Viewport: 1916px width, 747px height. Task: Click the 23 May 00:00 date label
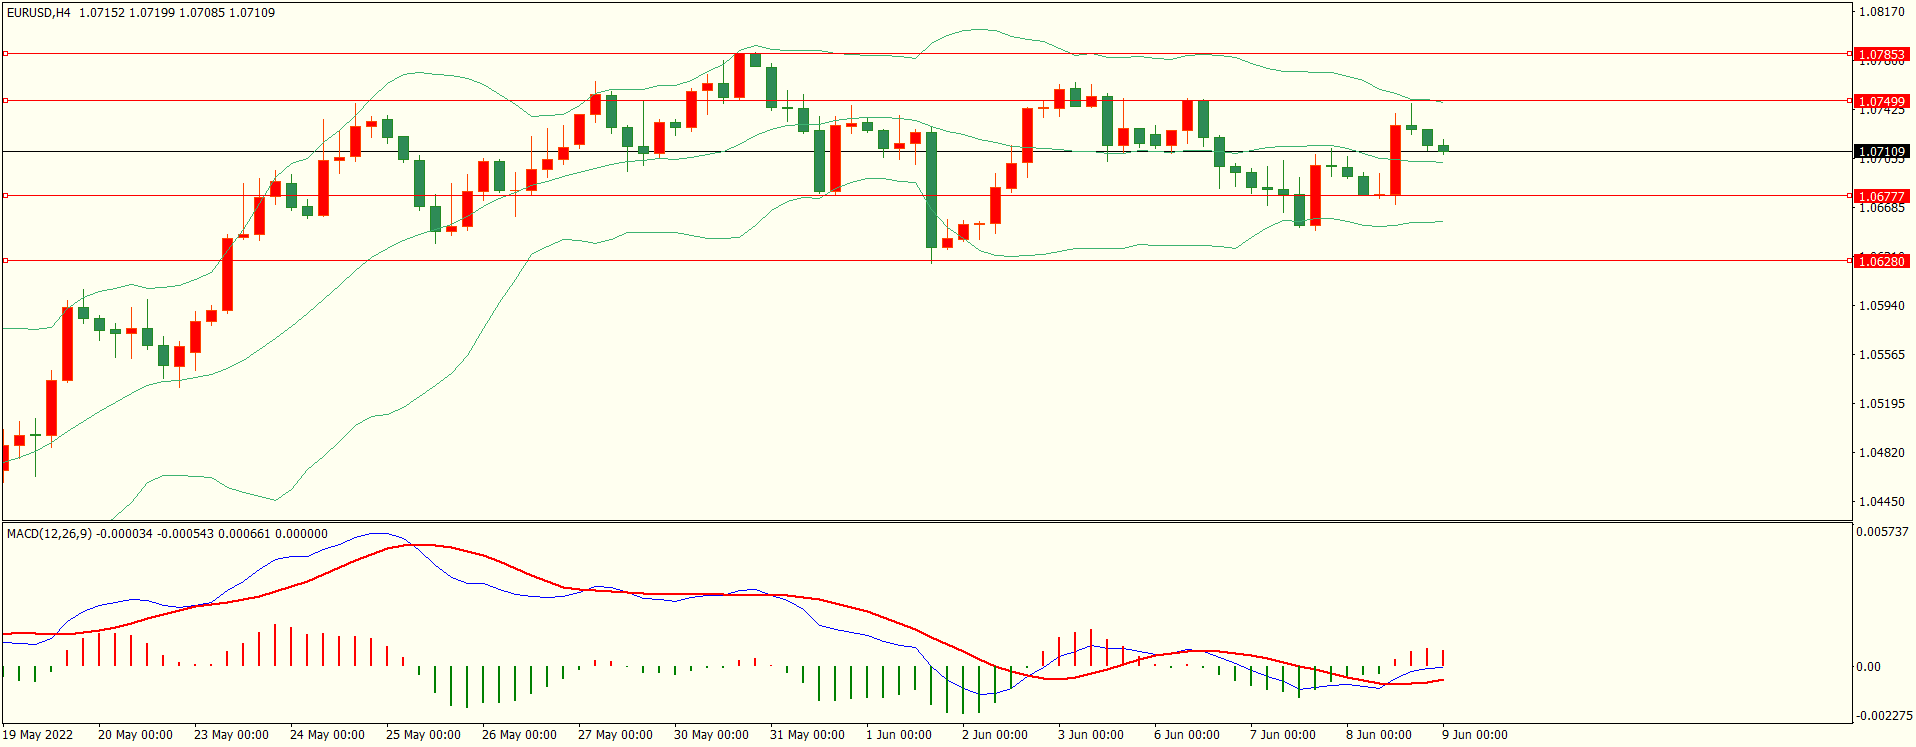231,735
